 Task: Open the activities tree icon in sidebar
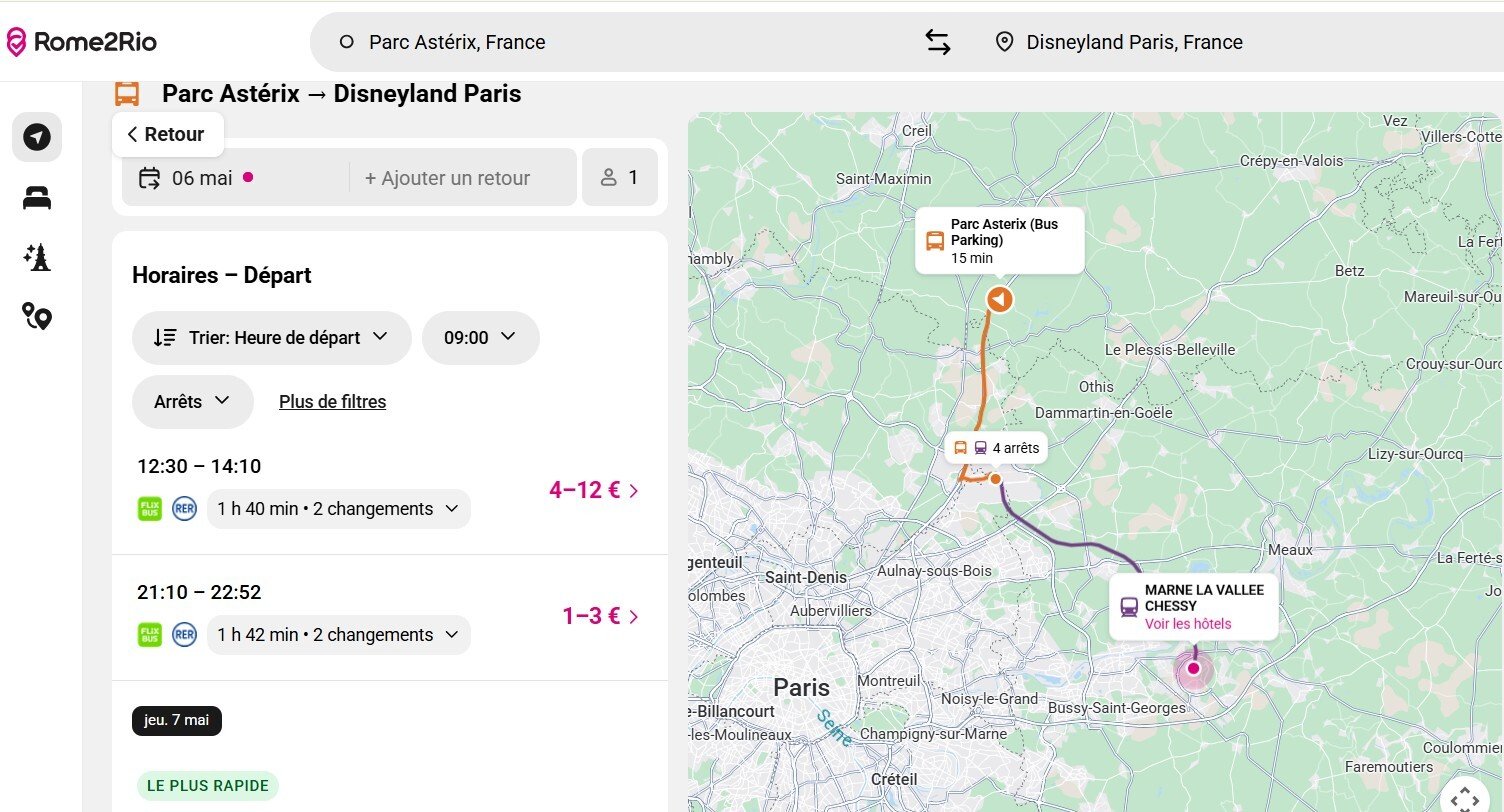click(x=37, y=258)
